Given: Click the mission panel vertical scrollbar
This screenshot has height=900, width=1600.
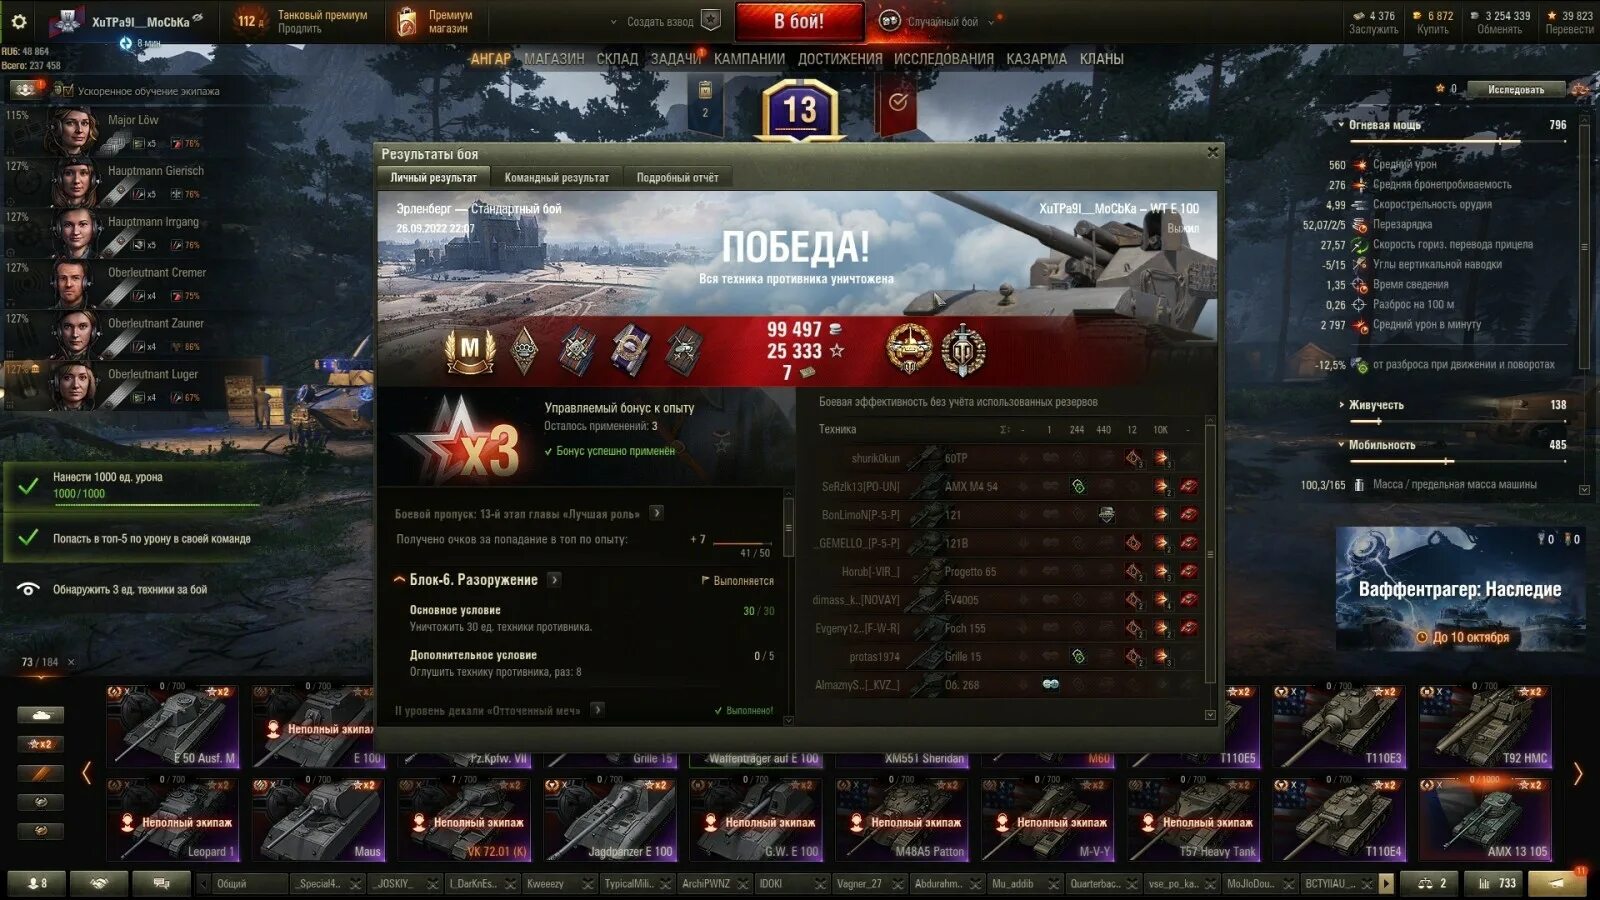Looking at the screenshot, I should (788, 606).
